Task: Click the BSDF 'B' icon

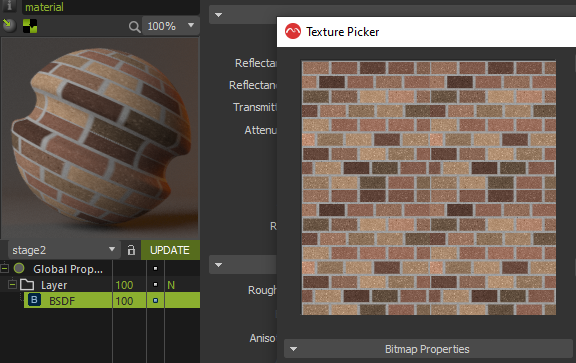Action: coord(34,300)
